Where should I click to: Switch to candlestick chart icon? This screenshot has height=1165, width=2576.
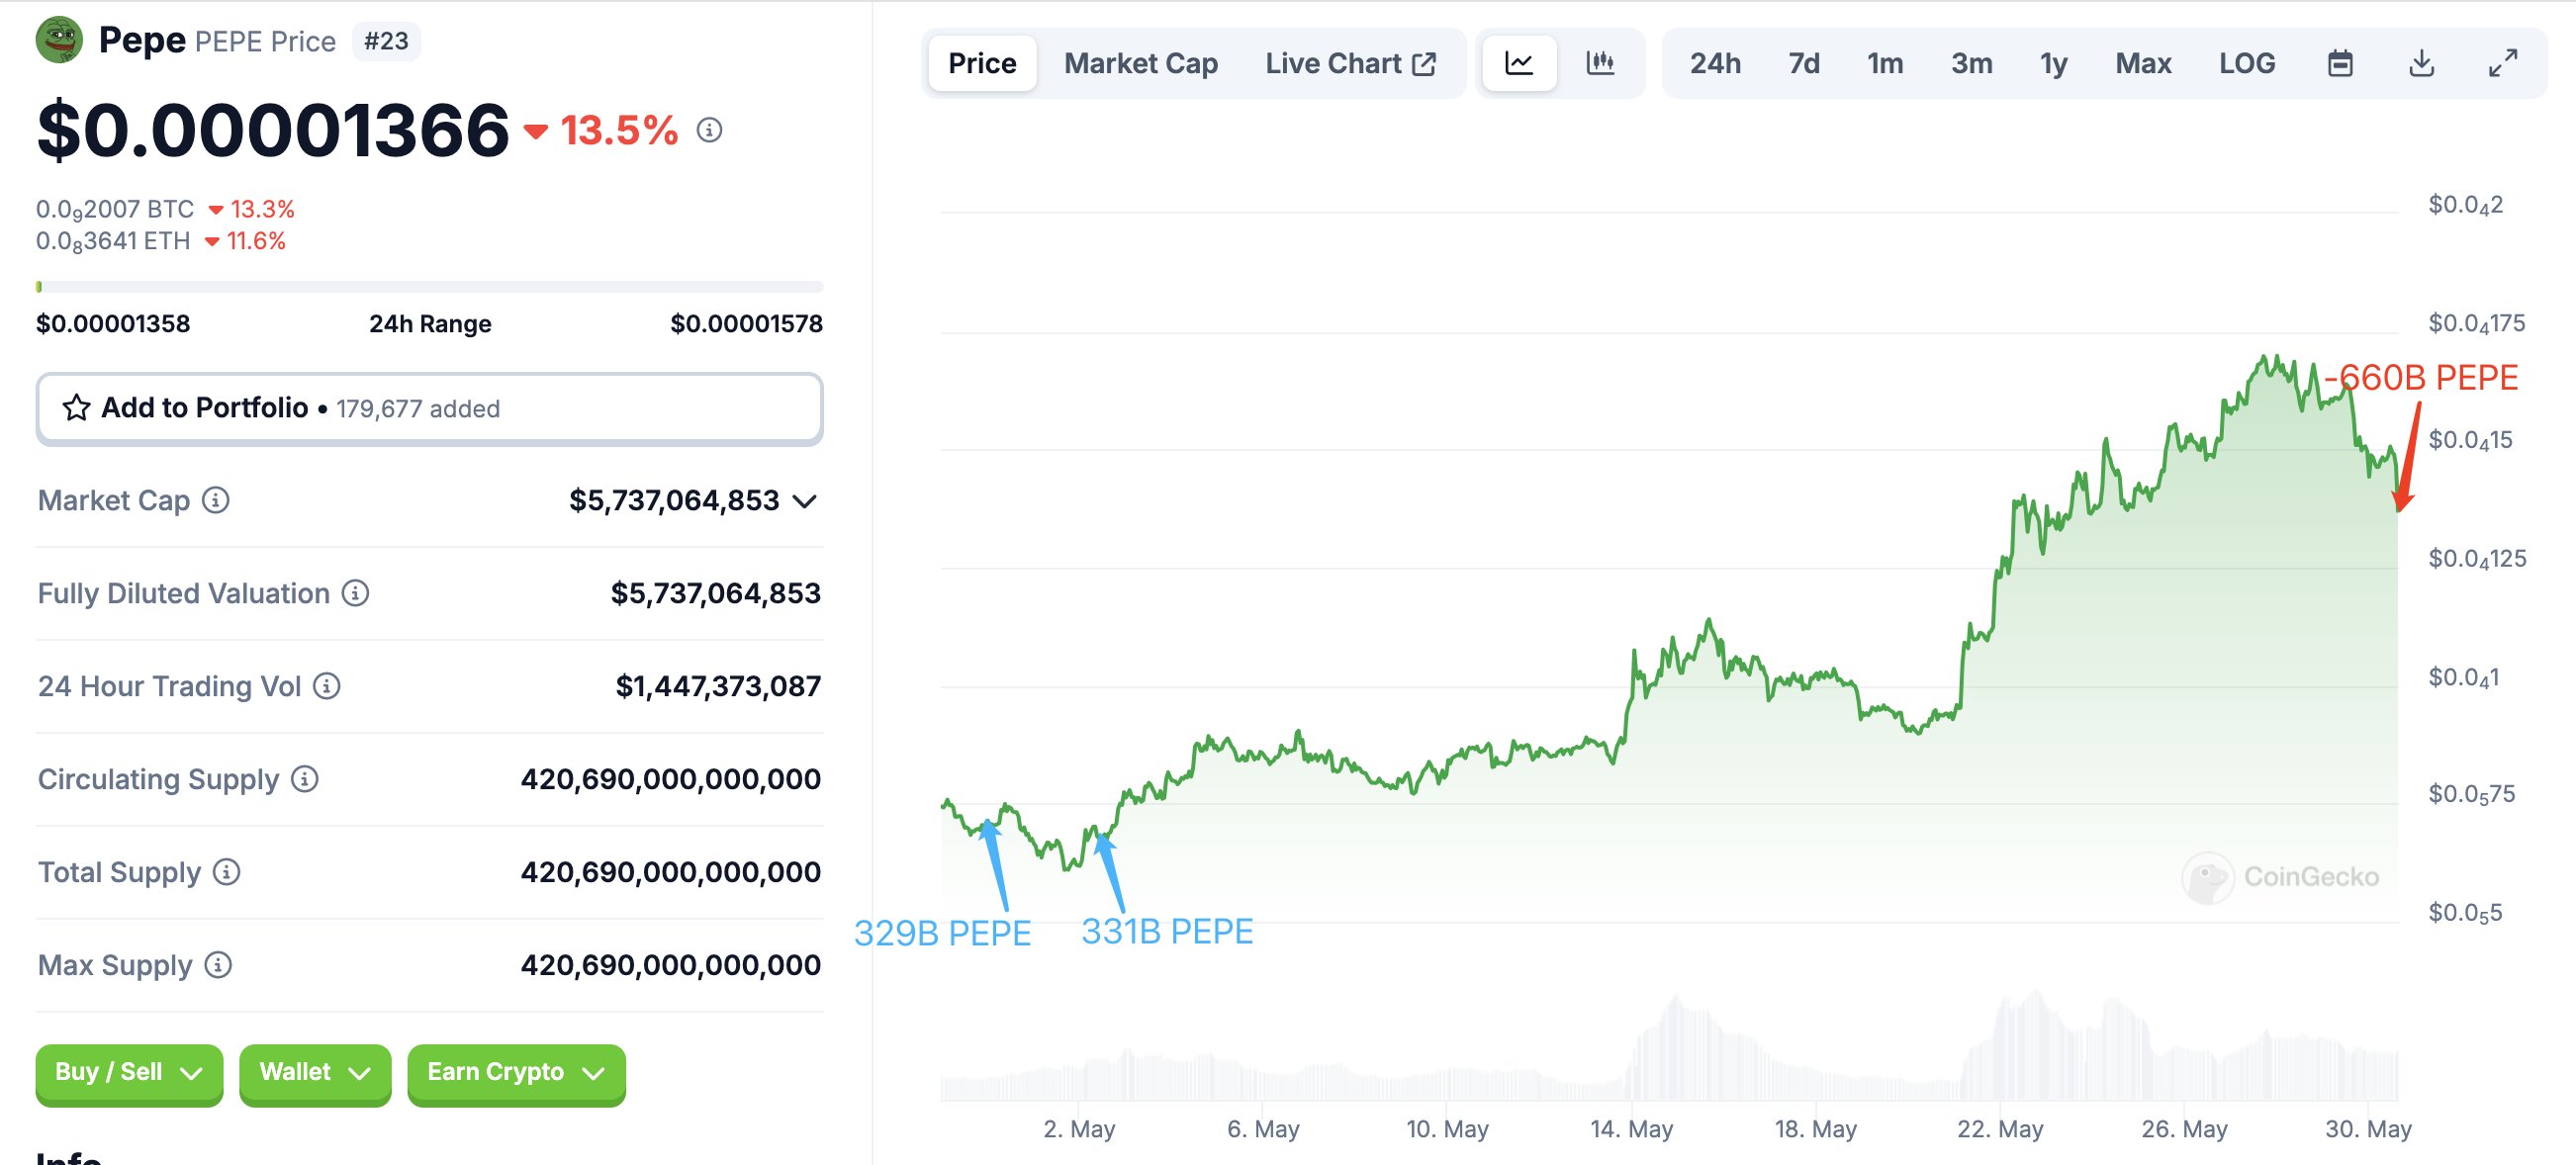coord(1600,64)
